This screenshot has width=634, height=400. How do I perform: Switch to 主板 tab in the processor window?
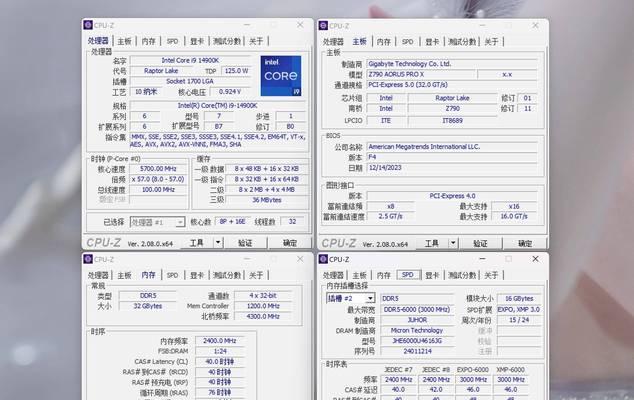(124, 41)
